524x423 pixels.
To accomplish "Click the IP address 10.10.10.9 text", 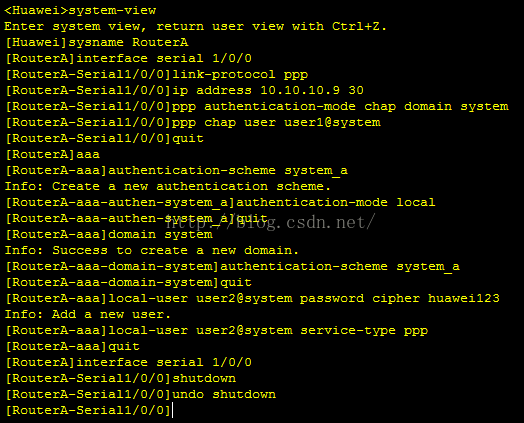I will point(300,90).
